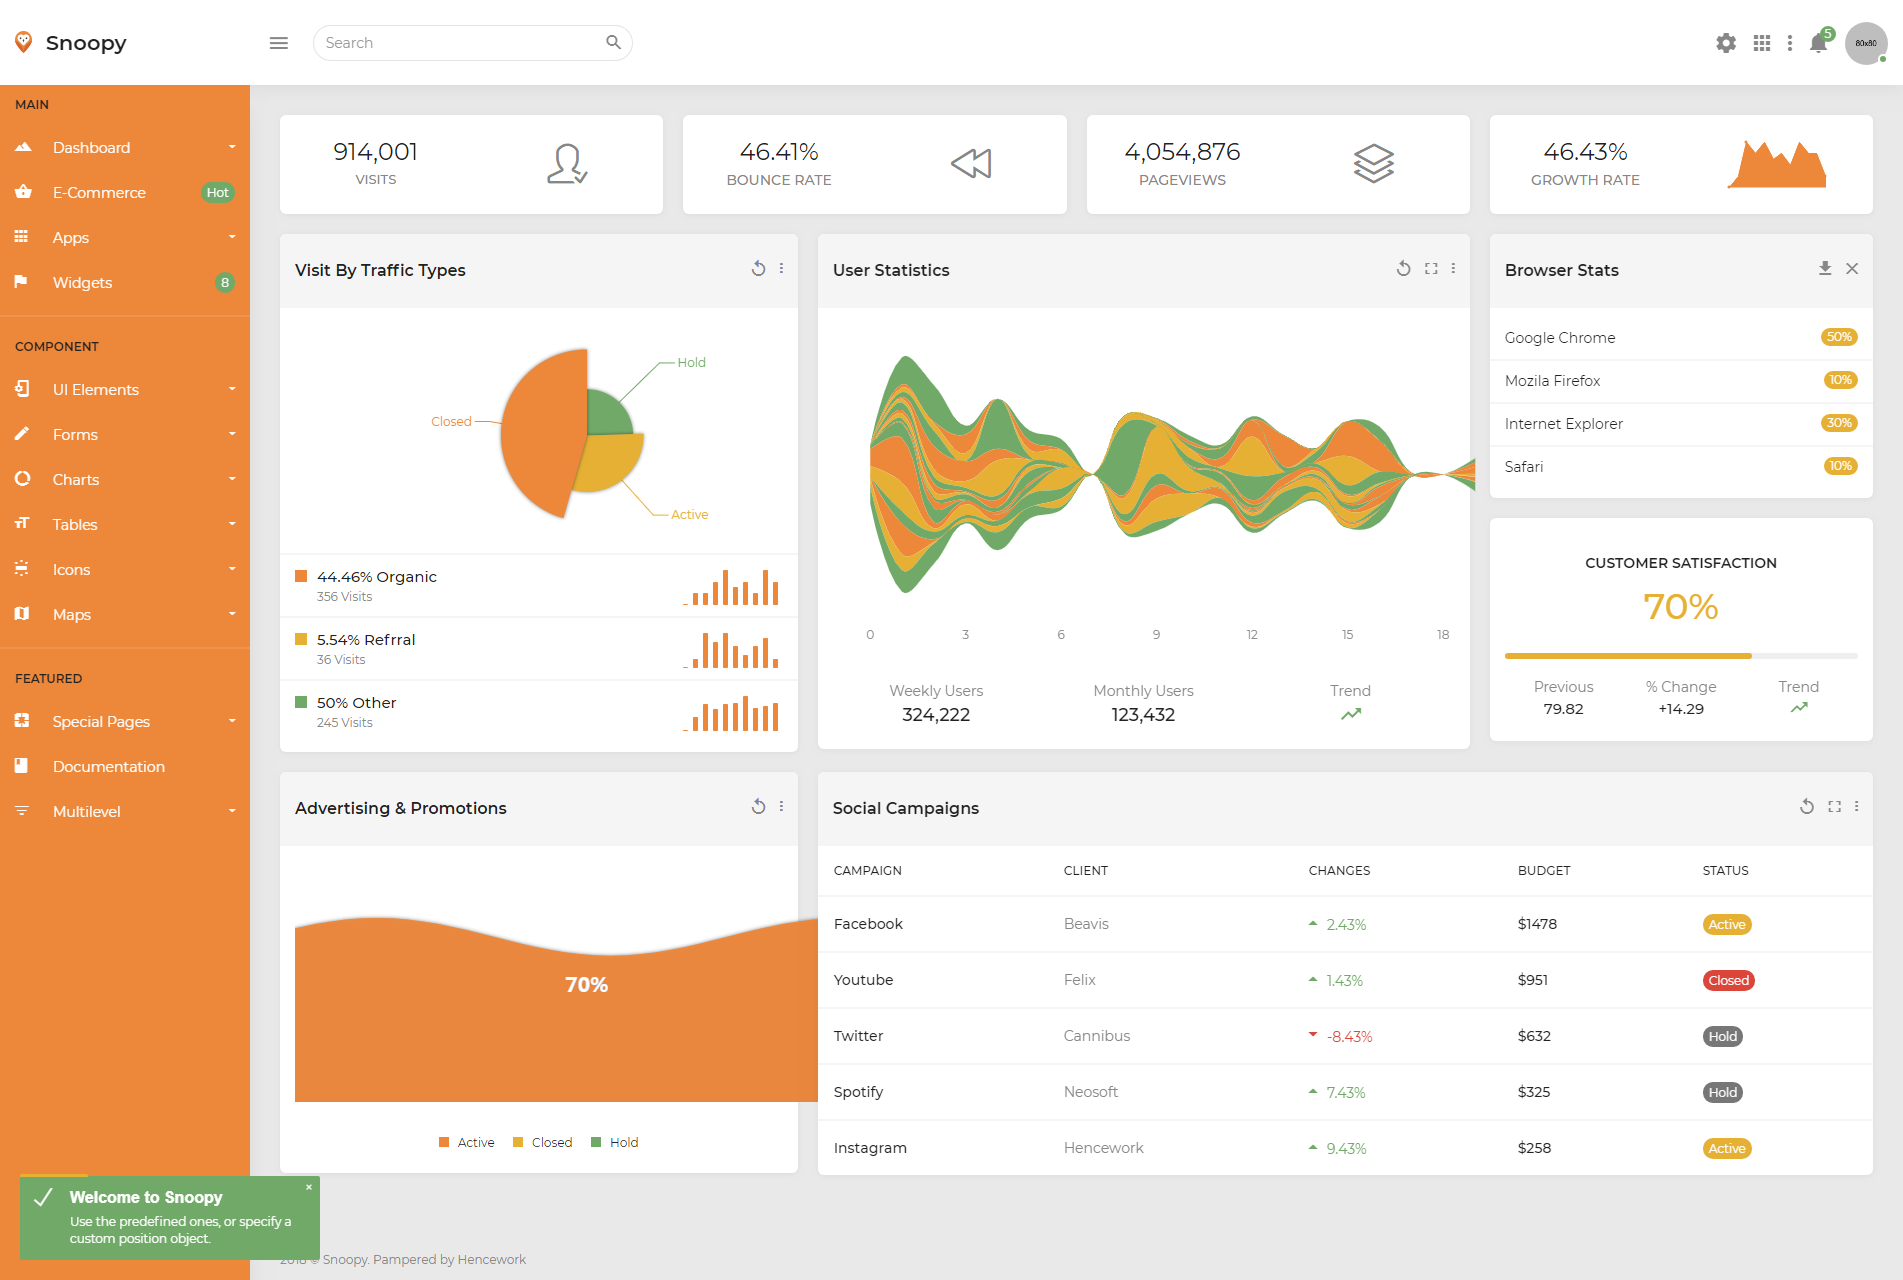The image size is (1903, 1280).
Task: Download the Browser Stats data
Action: tap(1825, 268)
